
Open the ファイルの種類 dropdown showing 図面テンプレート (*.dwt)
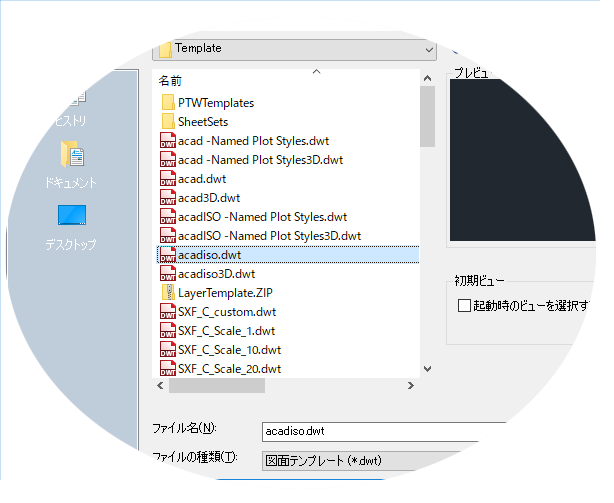[x=362, y=460]
